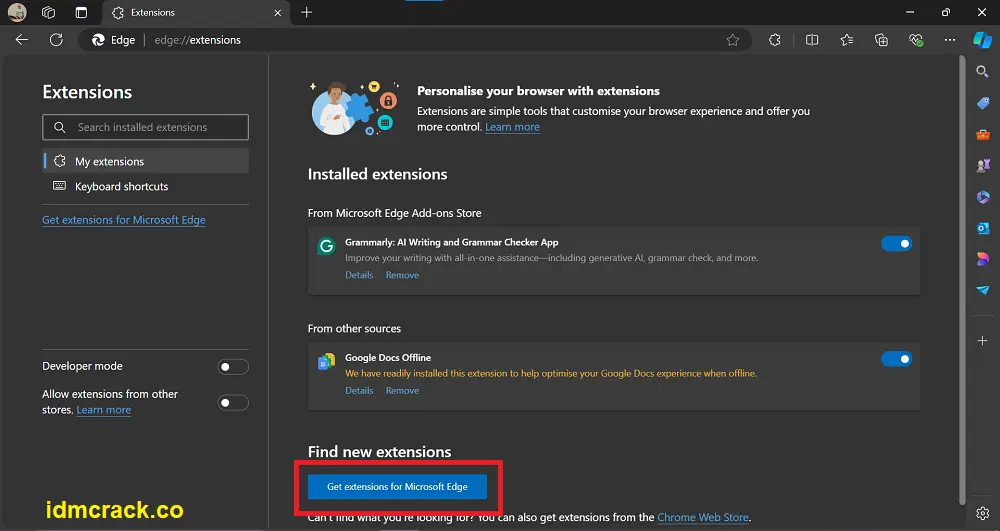Open sidebar Microsoft 365 icon
Screen dimensions: 1000x531
[983, 197]
